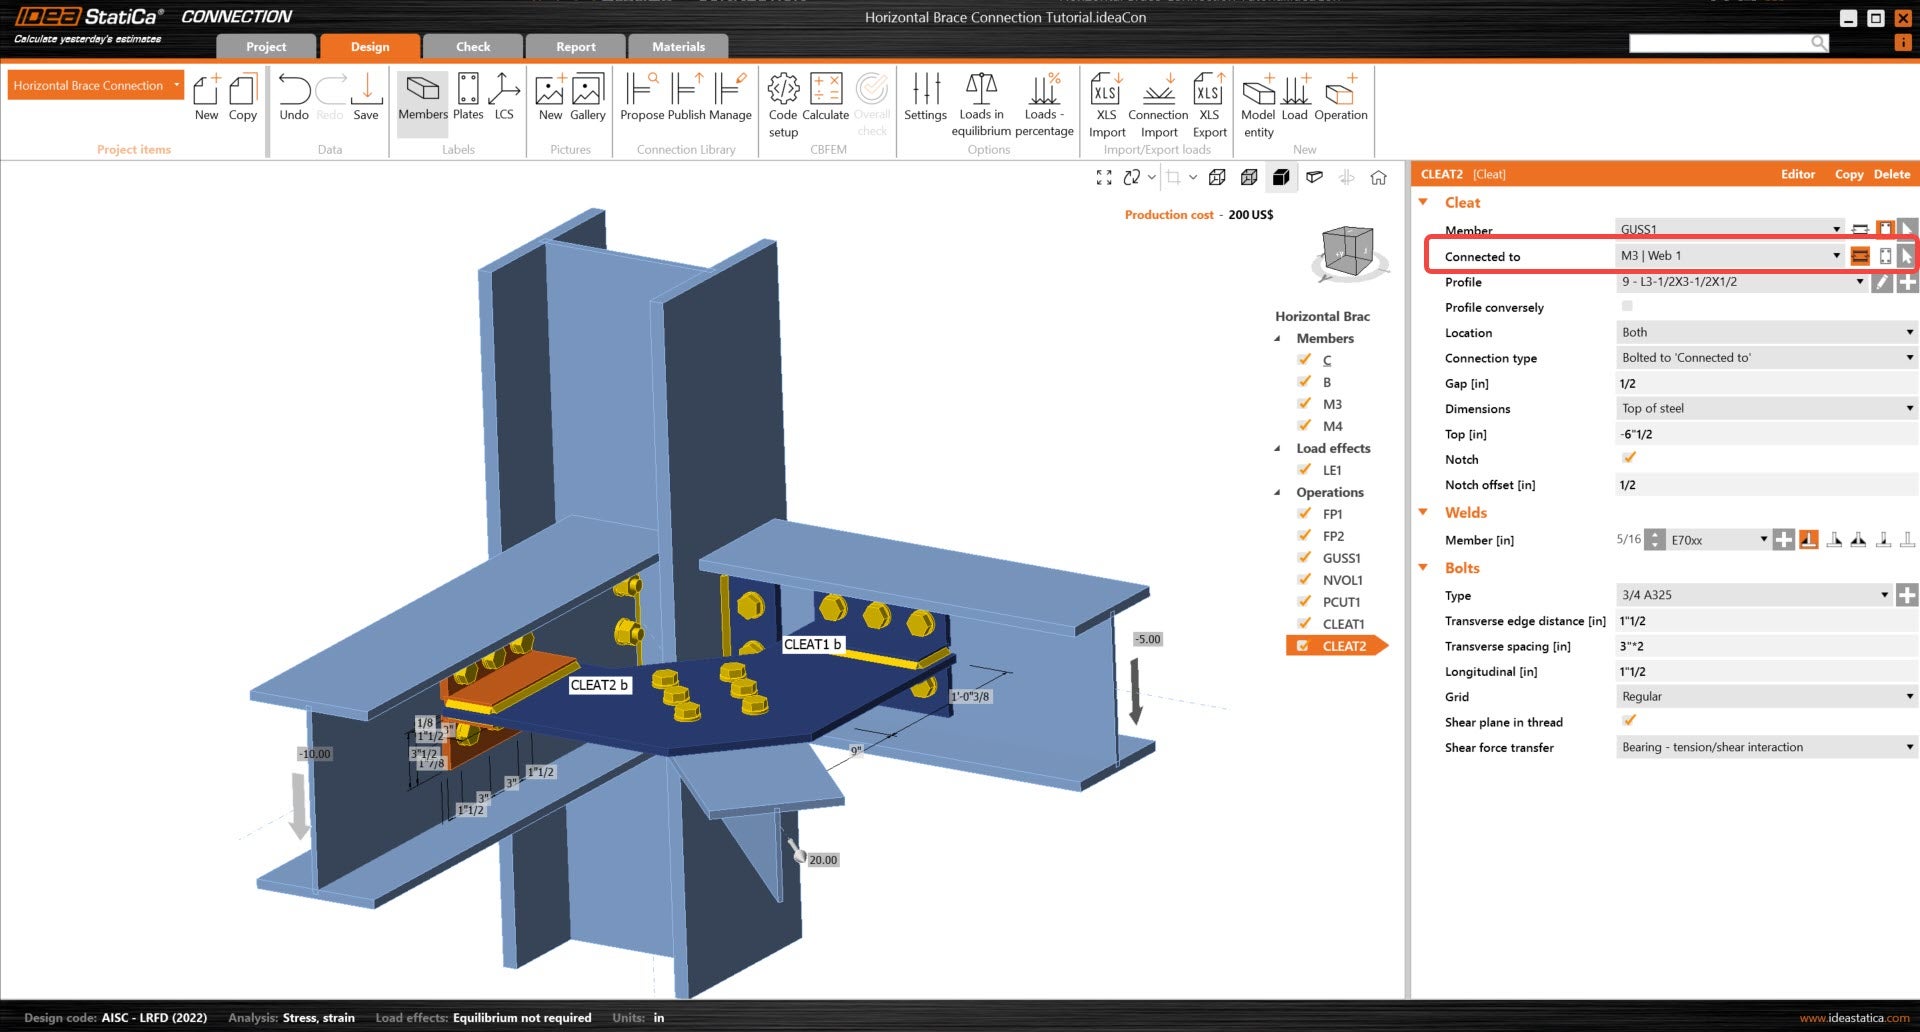Toggle the Shear plane in thread checkbox

1628,721
